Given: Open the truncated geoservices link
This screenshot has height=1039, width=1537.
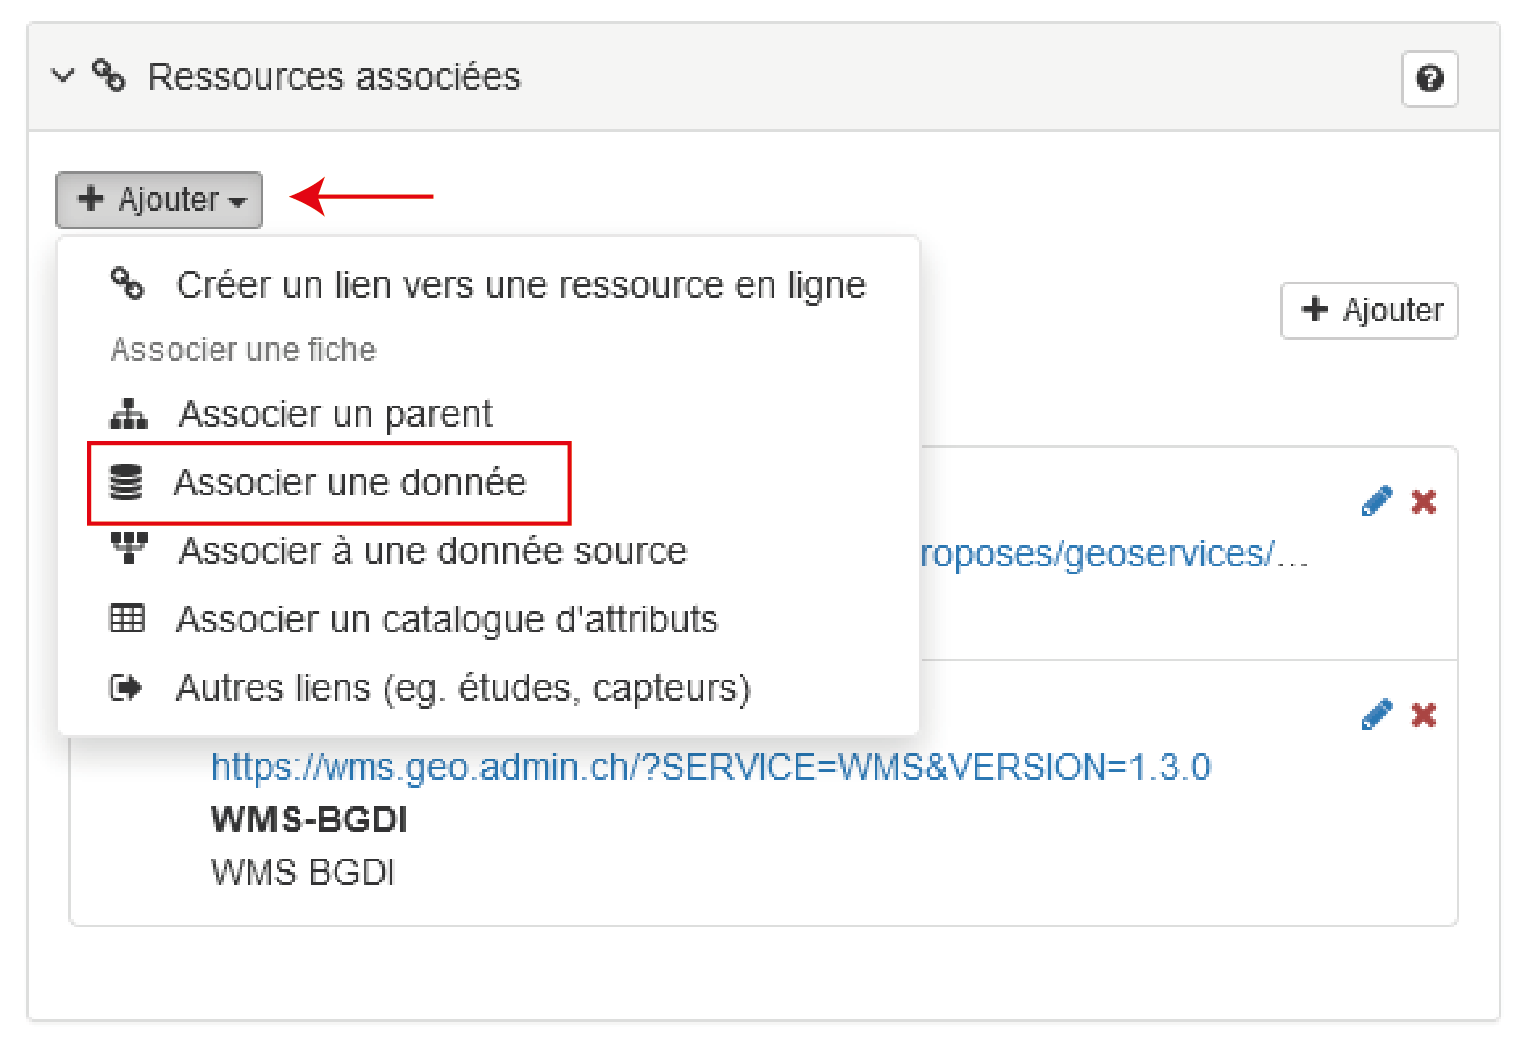Looking at the screenshot, I should click(x=1112, y=553).
